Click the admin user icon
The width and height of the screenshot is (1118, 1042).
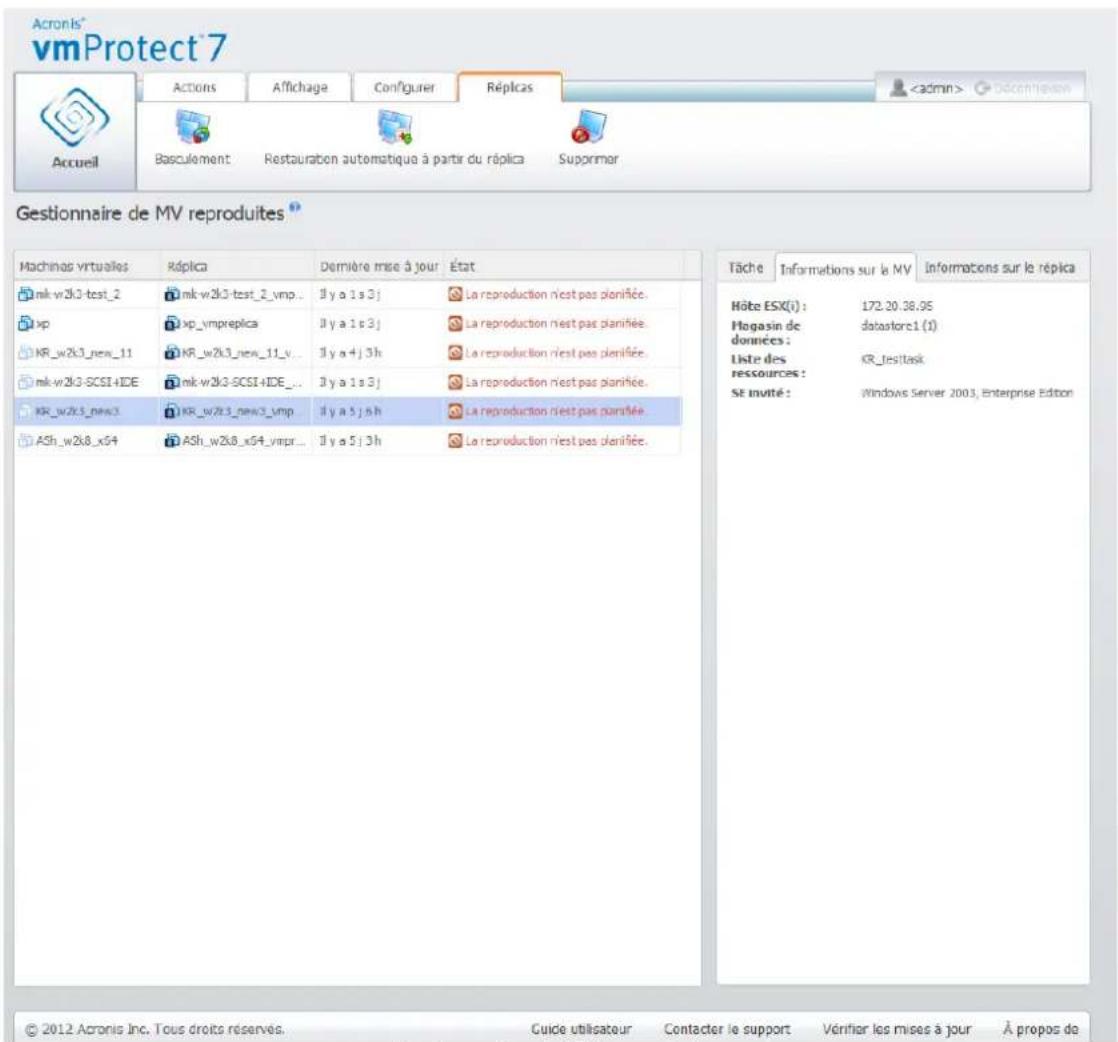[898, 88]
